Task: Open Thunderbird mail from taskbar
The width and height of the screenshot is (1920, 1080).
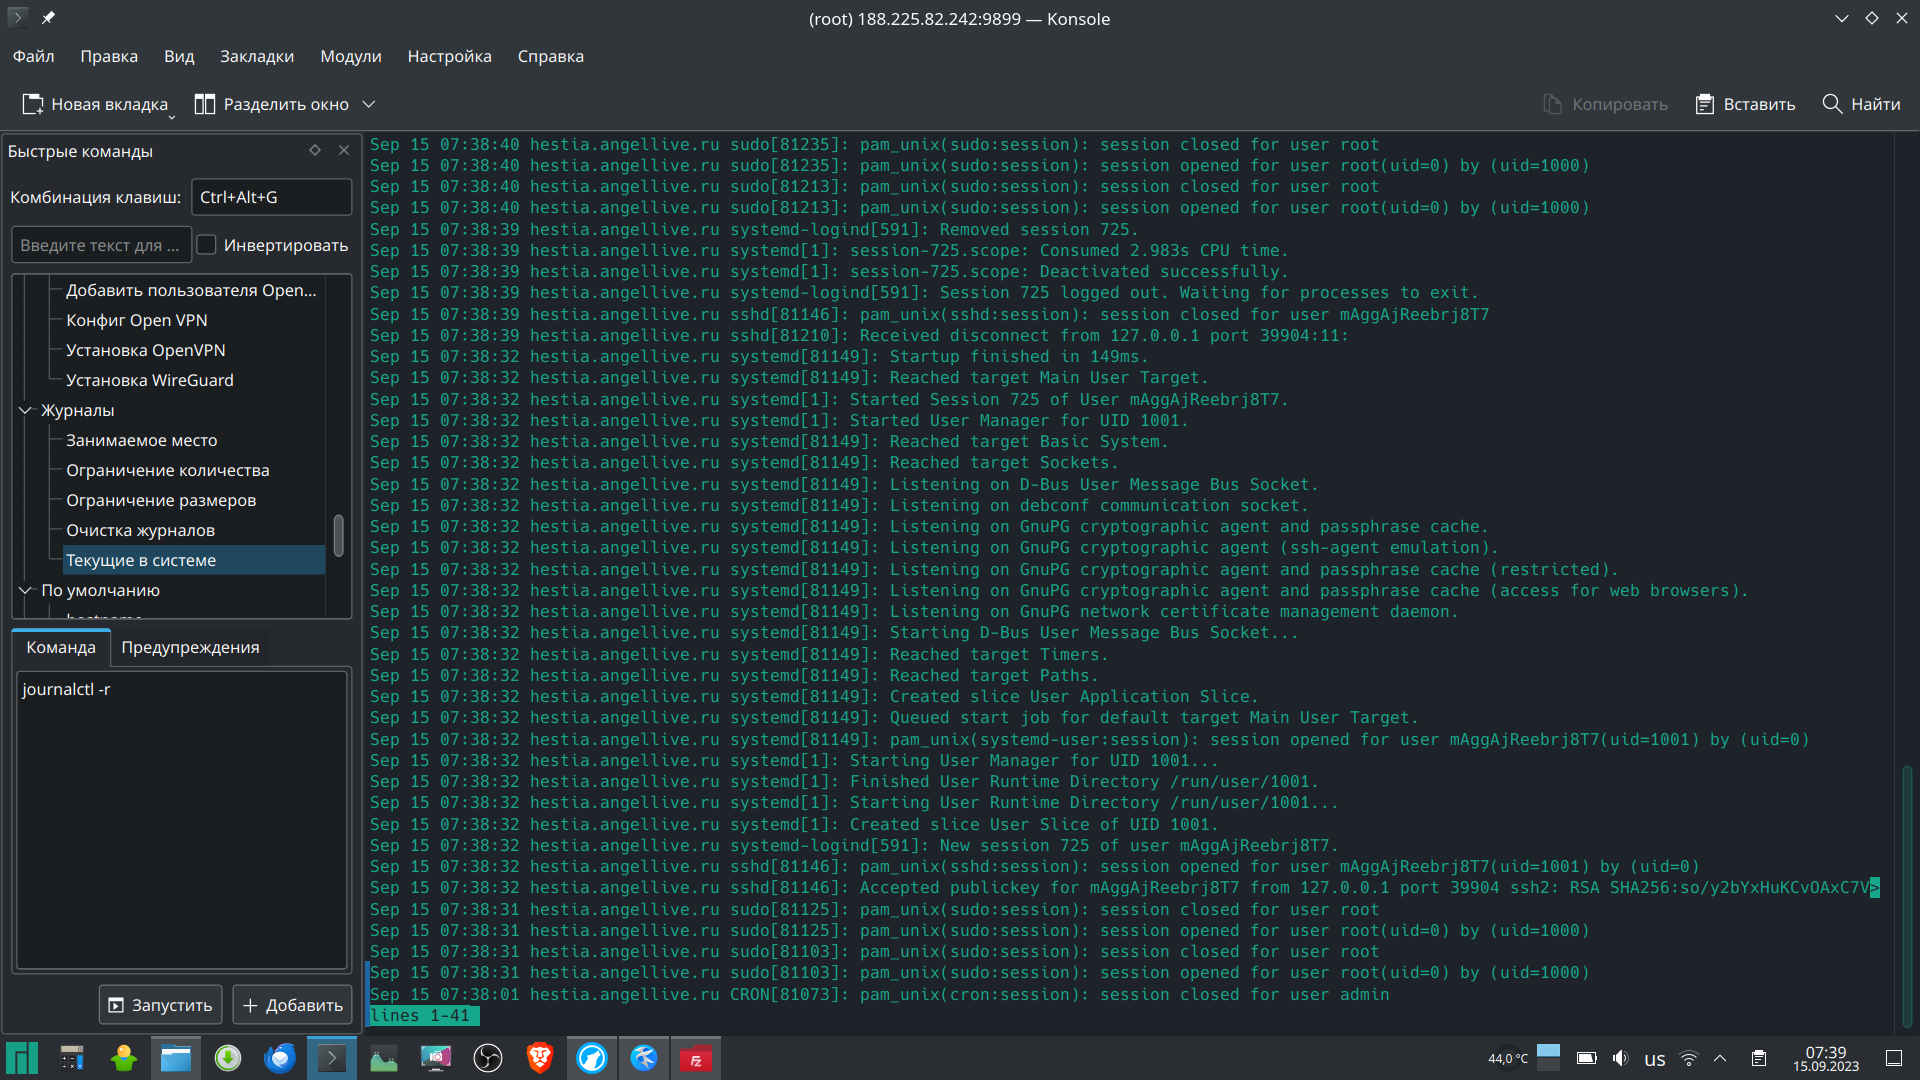Action: point(280,1058)
